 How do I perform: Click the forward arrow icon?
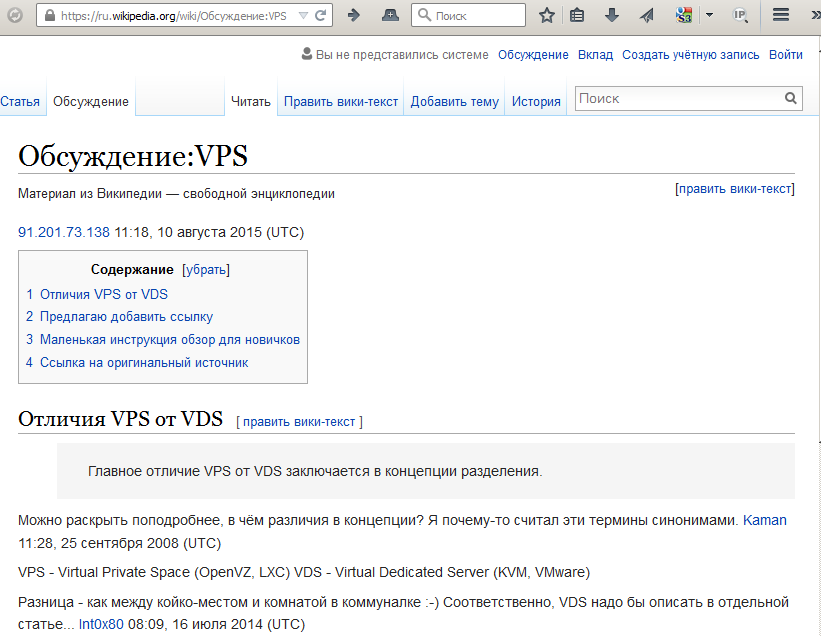pyautogui.click(x=353, y=15)
